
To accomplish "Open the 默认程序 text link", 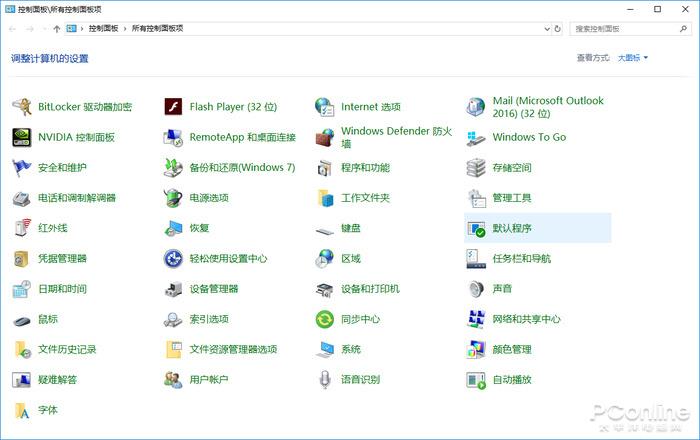I will pos(512,228).
